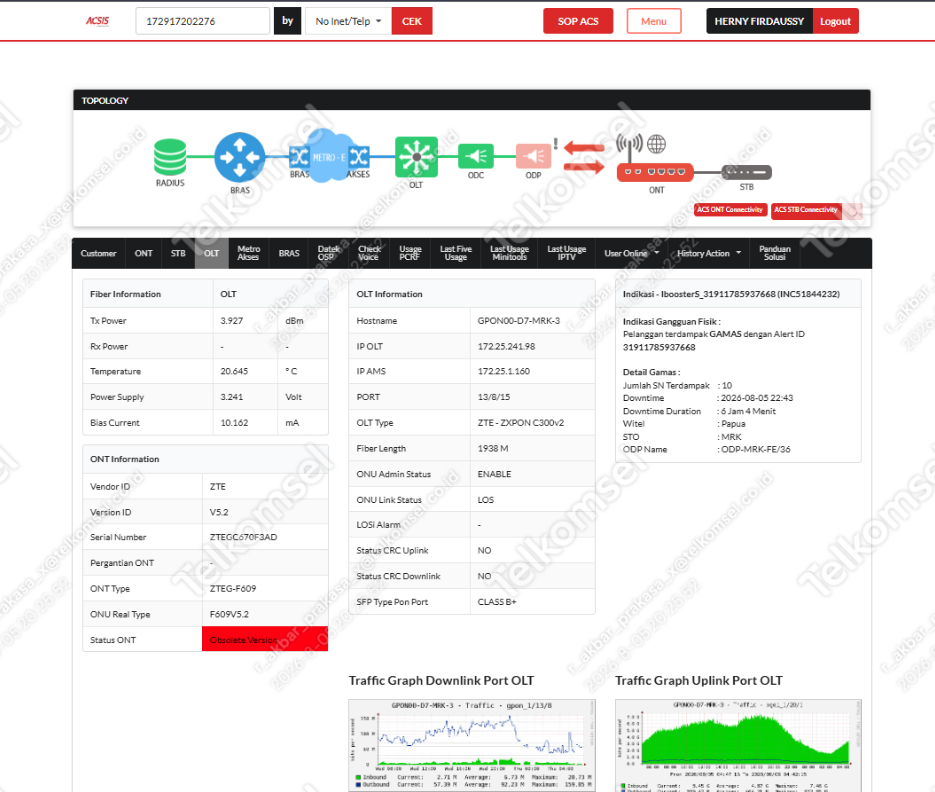Click the ONU Link Status value LOS
Viewport: 935px width, 792px height.
click(x=485, y=500)
